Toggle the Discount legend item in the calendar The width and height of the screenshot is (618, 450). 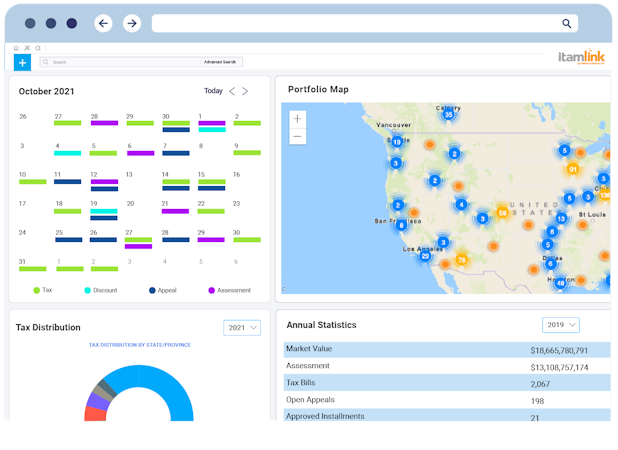[x=101, y=290]
